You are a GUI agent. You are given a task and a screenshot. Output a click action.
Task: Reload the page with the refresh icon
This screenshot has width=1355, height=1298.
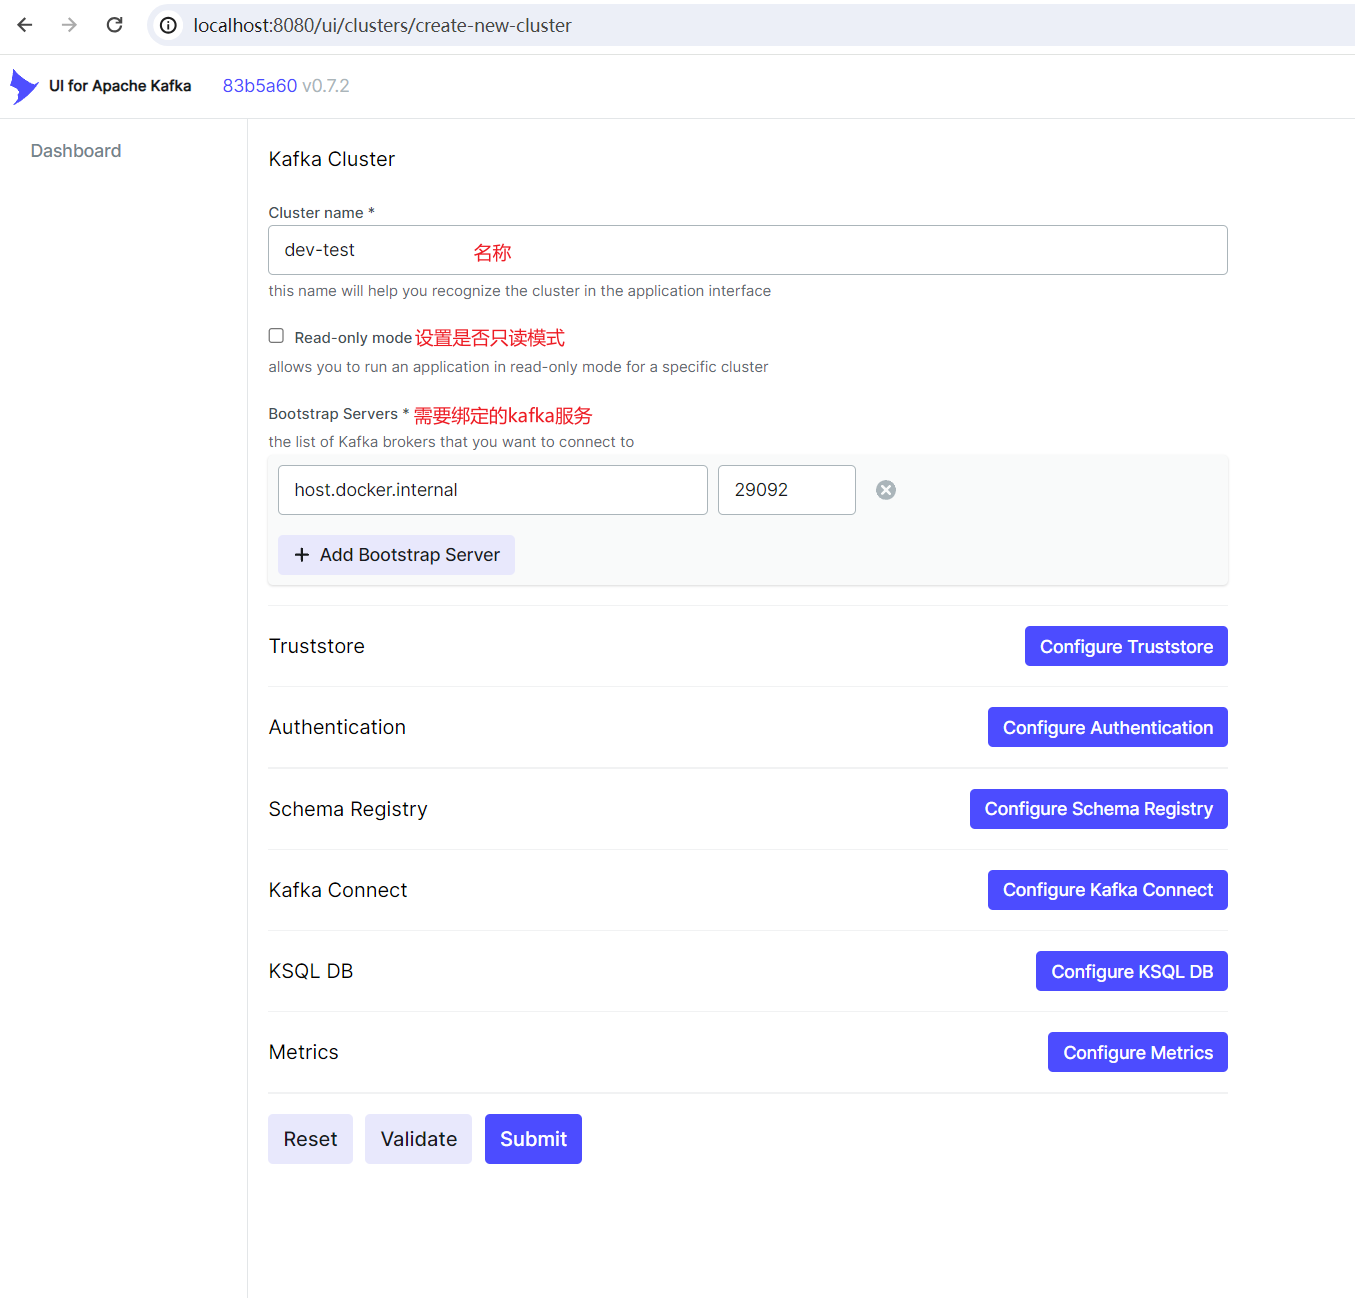[x=115, y=25]
